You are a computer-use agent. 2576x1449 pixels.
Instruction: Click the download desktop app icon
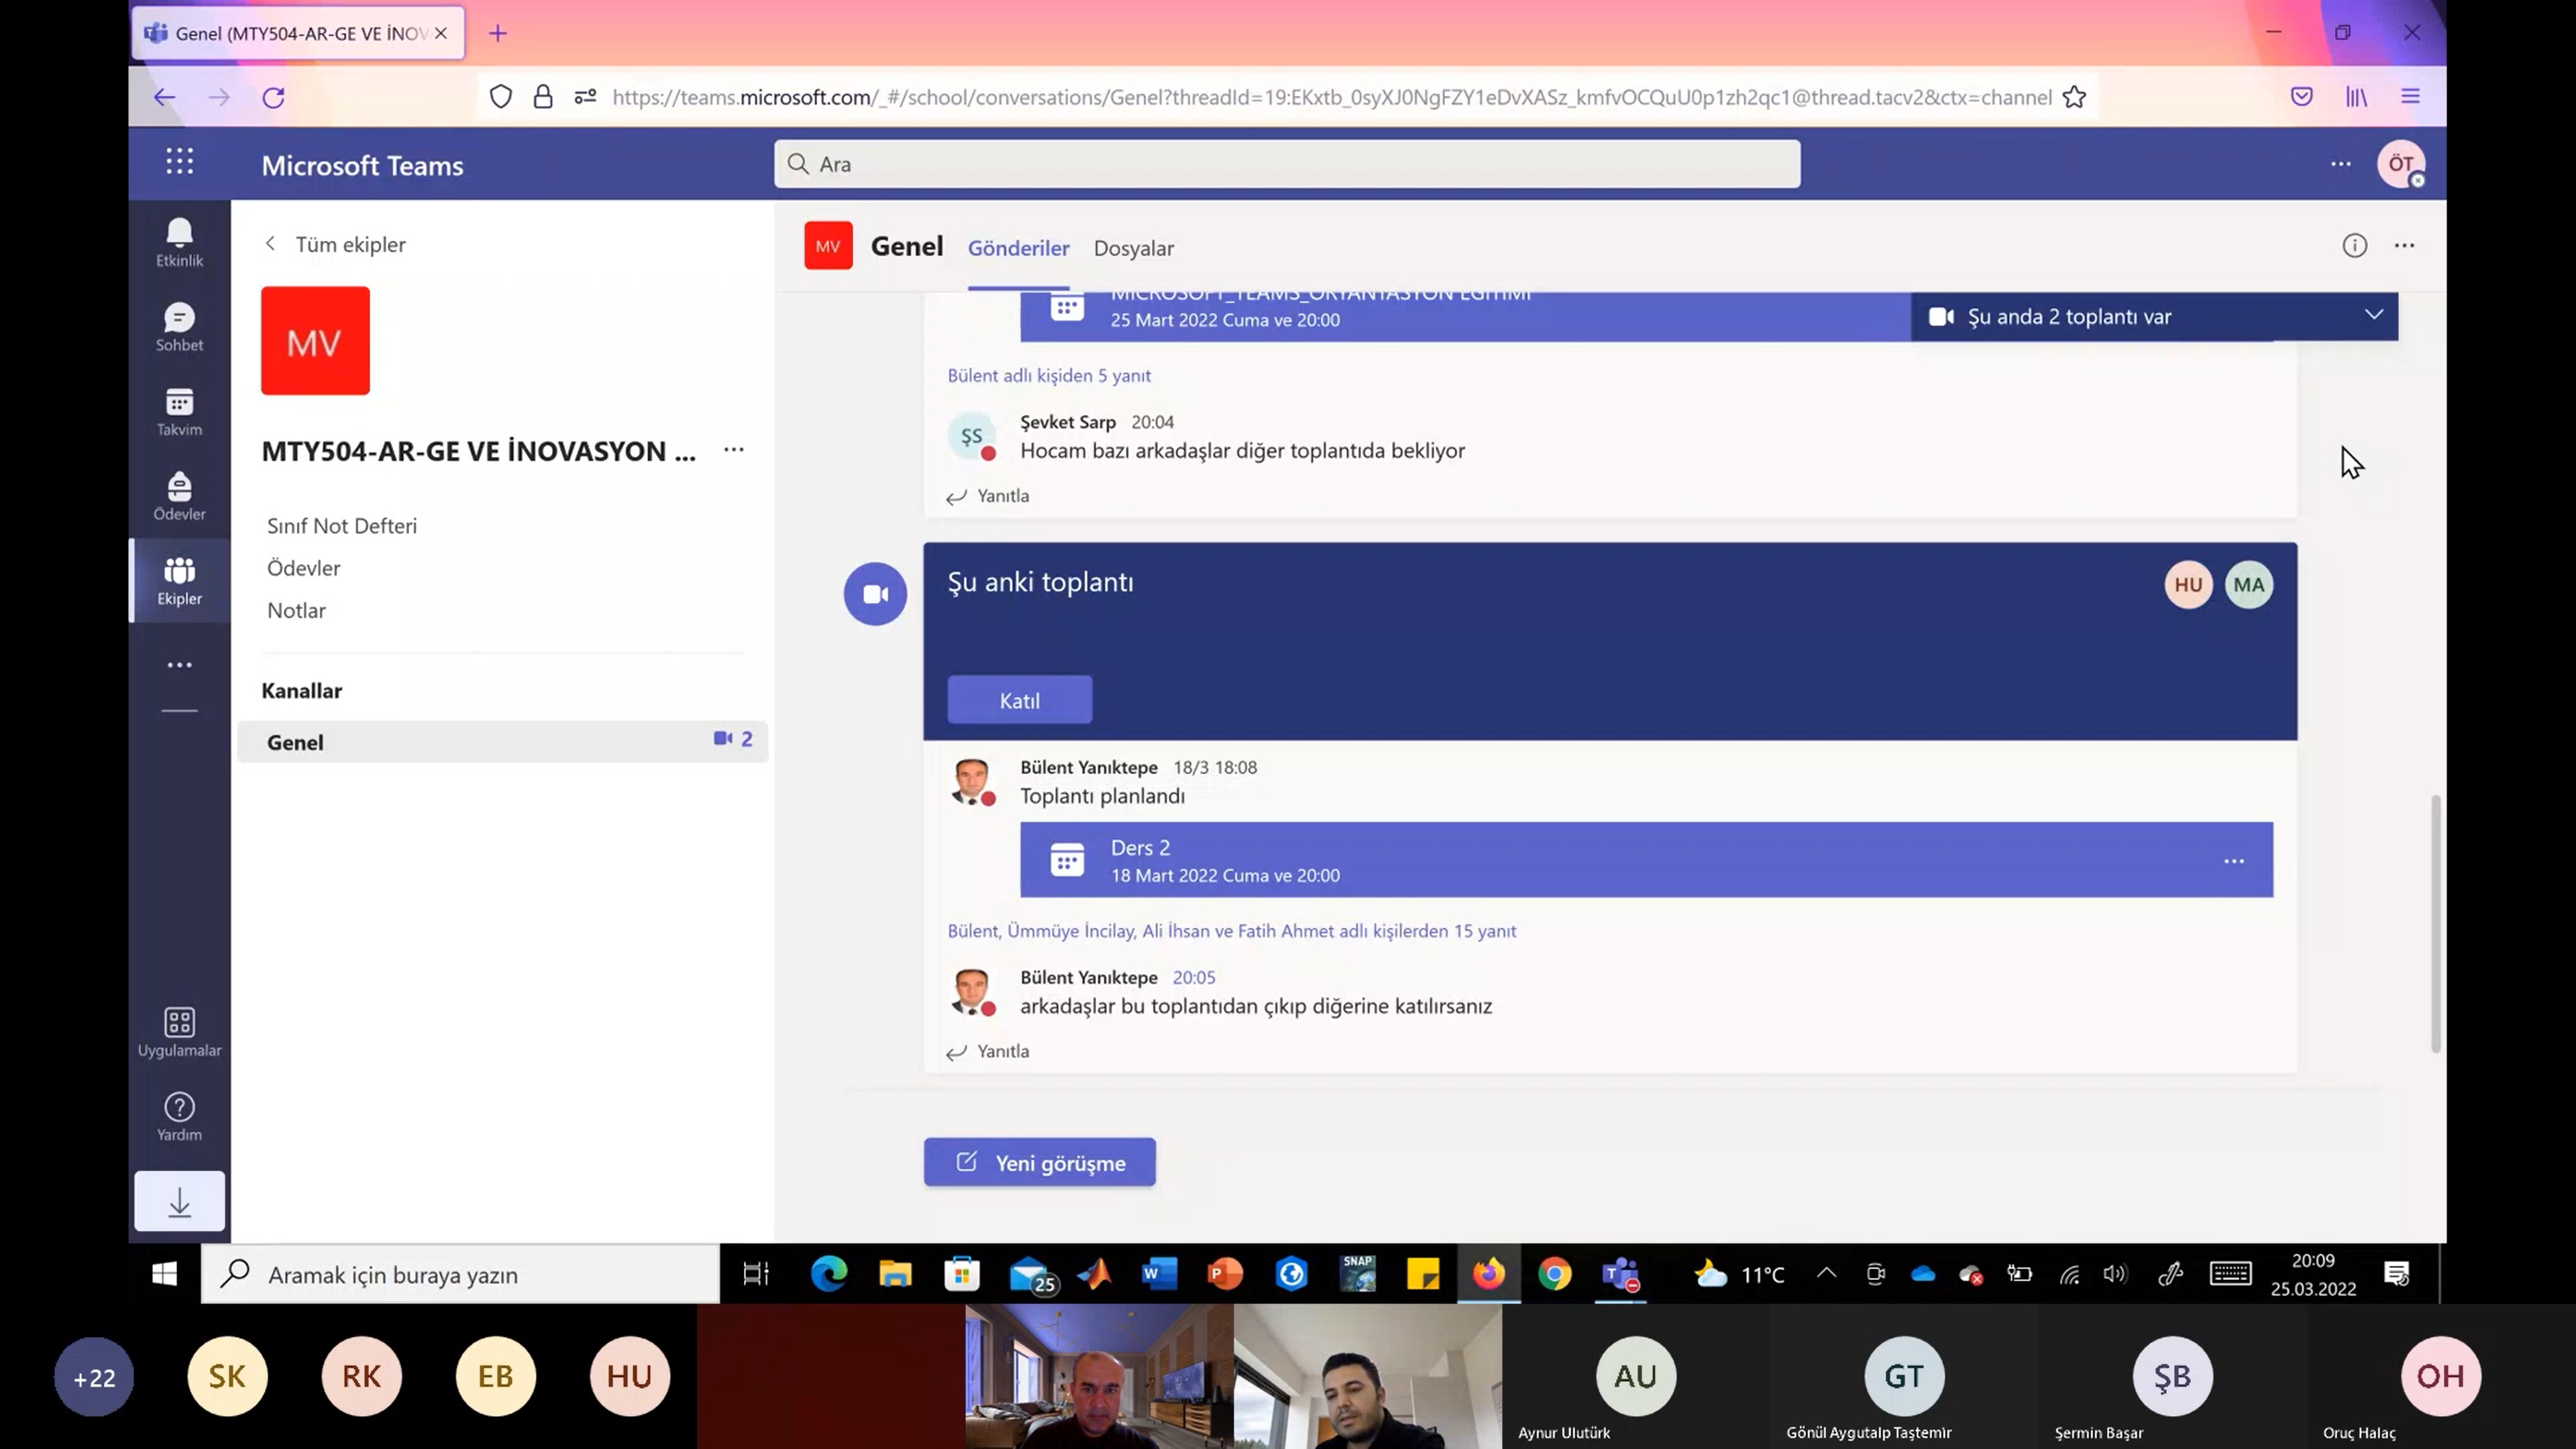point(179,1201)
